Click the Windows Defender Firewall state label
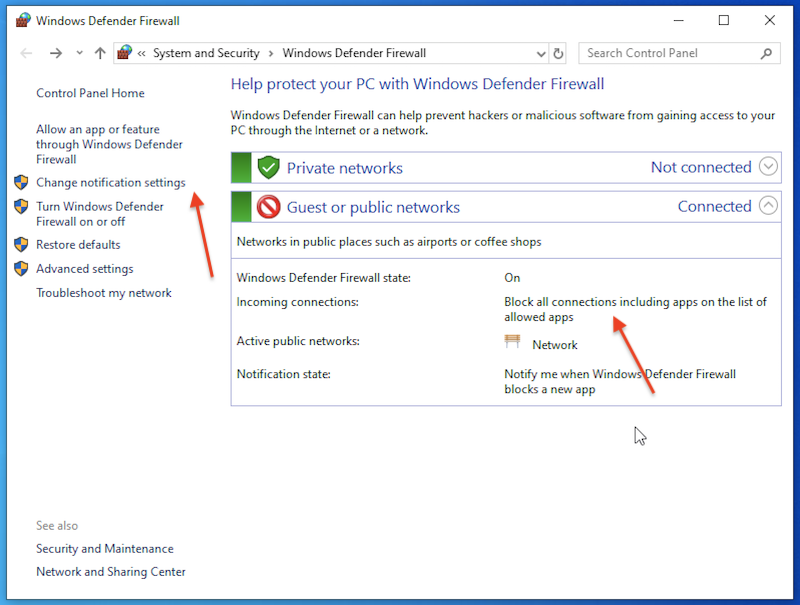This screenshot has width=800, height=605. (x=323, y=278)
